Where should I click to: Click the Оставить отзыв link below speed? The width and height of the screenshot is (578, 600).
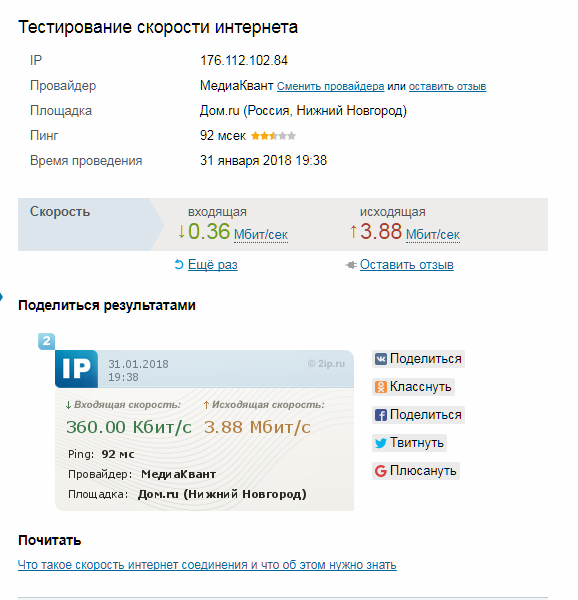point(407,264)
